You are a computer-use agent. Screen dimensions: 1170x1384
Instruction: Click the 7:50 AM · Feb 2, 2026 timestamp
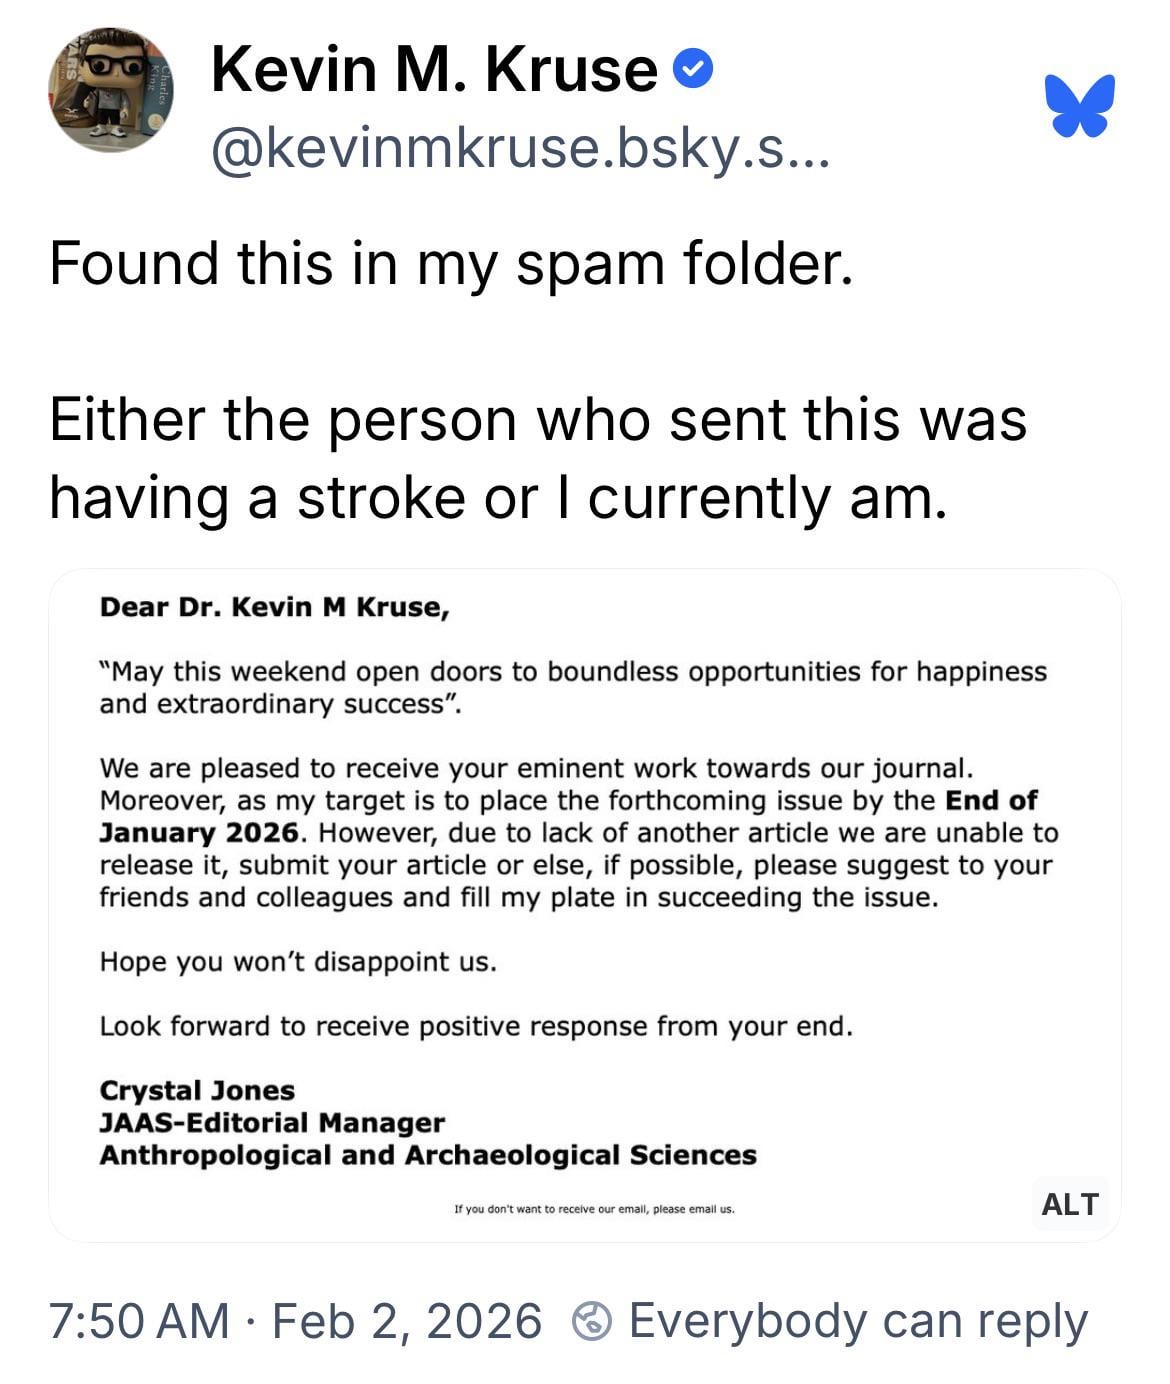pyautogui.click(x=295, y=1321)
